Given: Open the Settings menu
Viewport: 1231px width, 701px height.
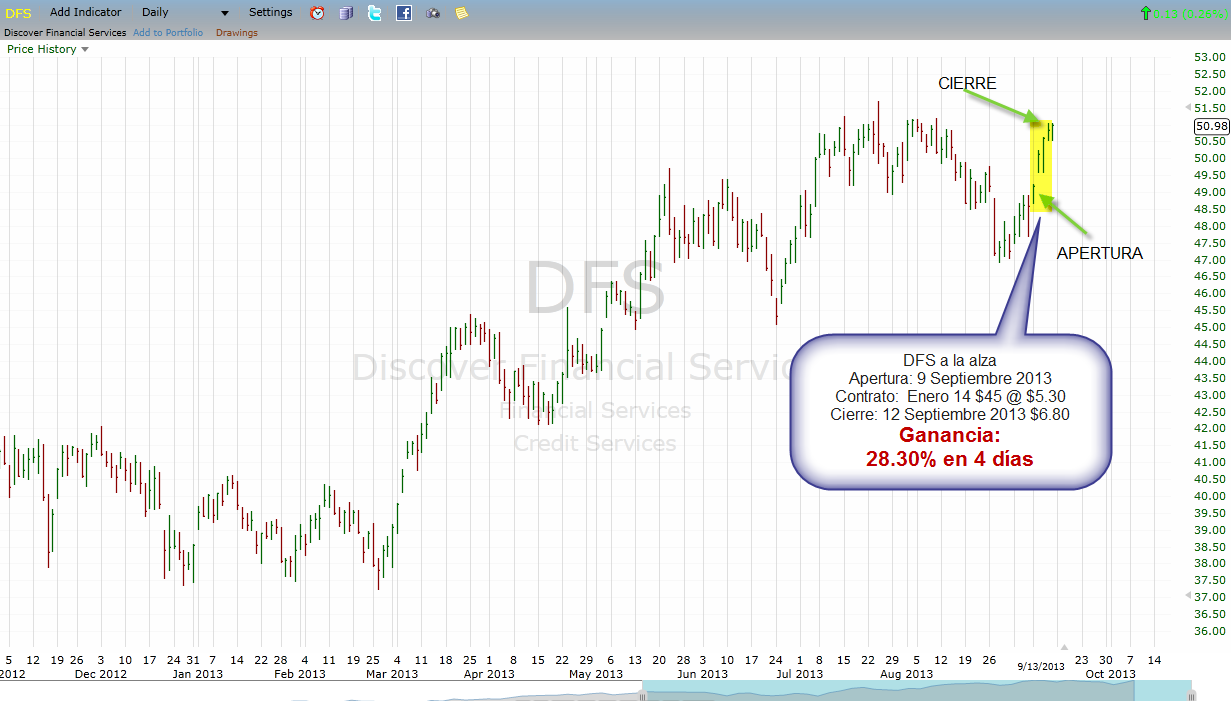Looking at the screenshot, I should (x=270, y=13).
